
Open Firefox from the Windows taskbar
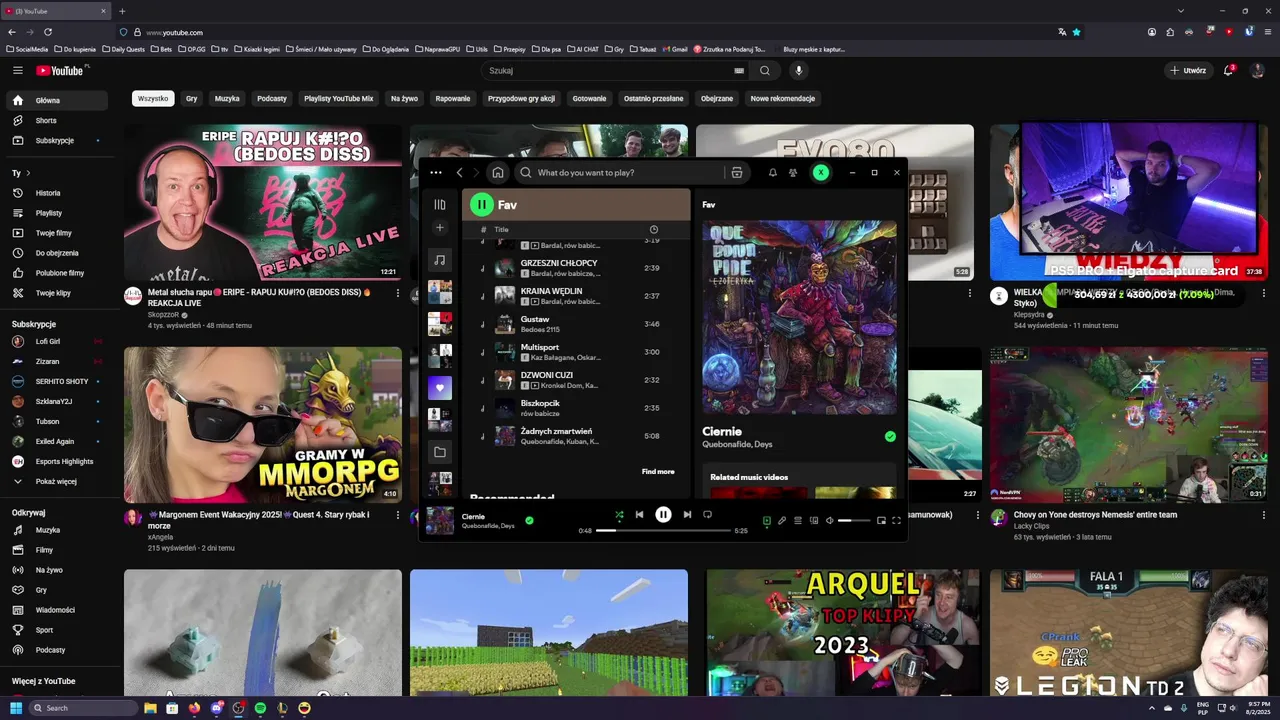click(194, 708)
